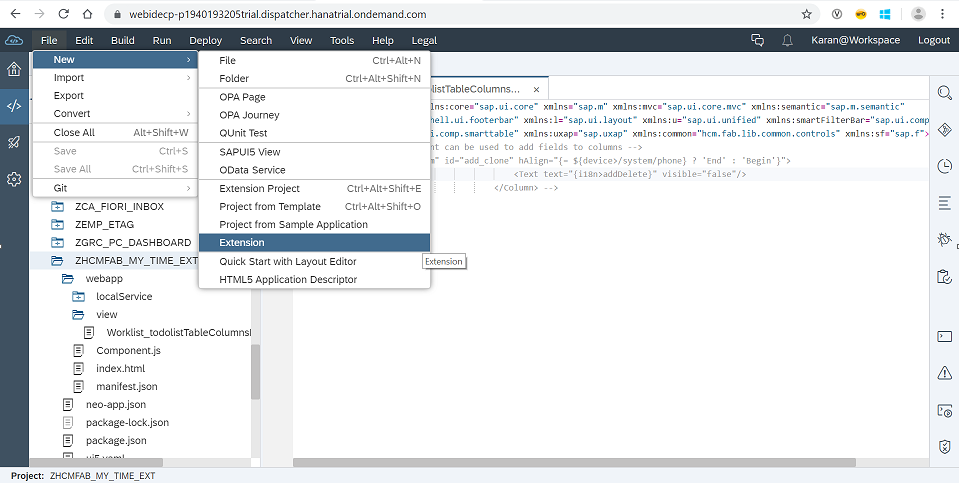Expand the Import submenu
Image resolution: width=959 pixels, height=483 pixels.
pos(115,78)
